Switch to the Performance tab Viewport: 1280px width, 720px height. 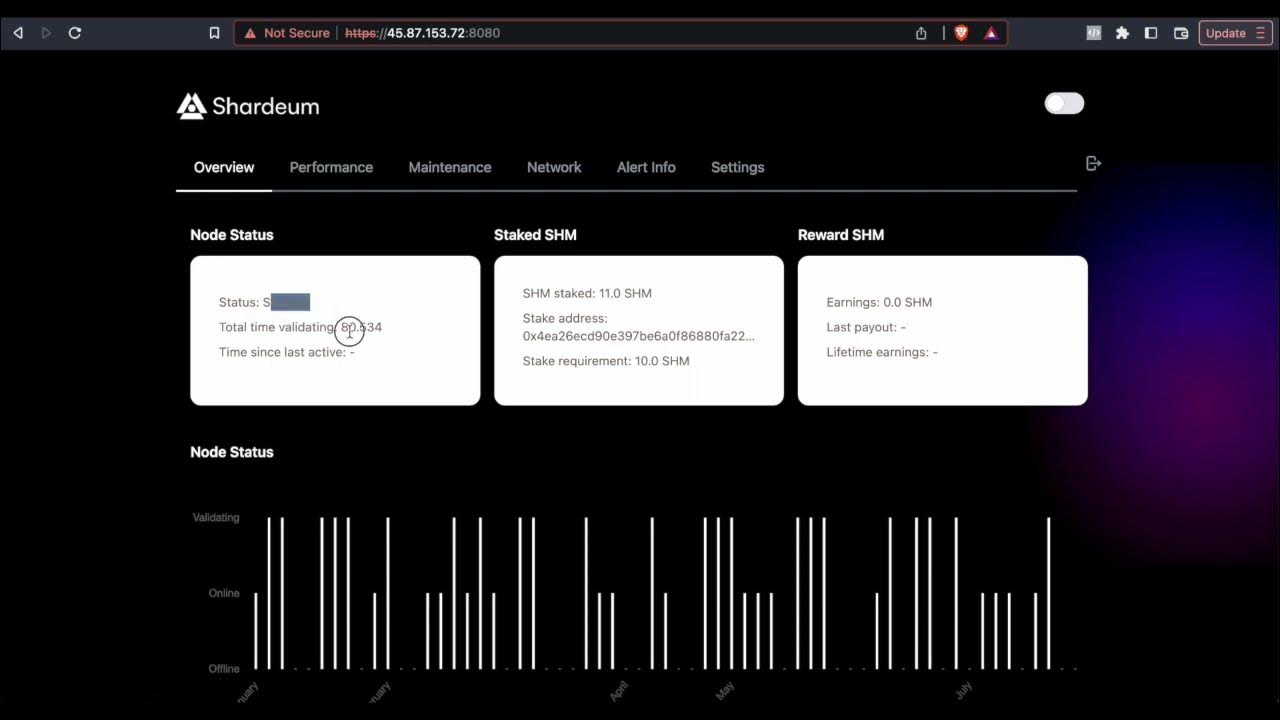331,167
